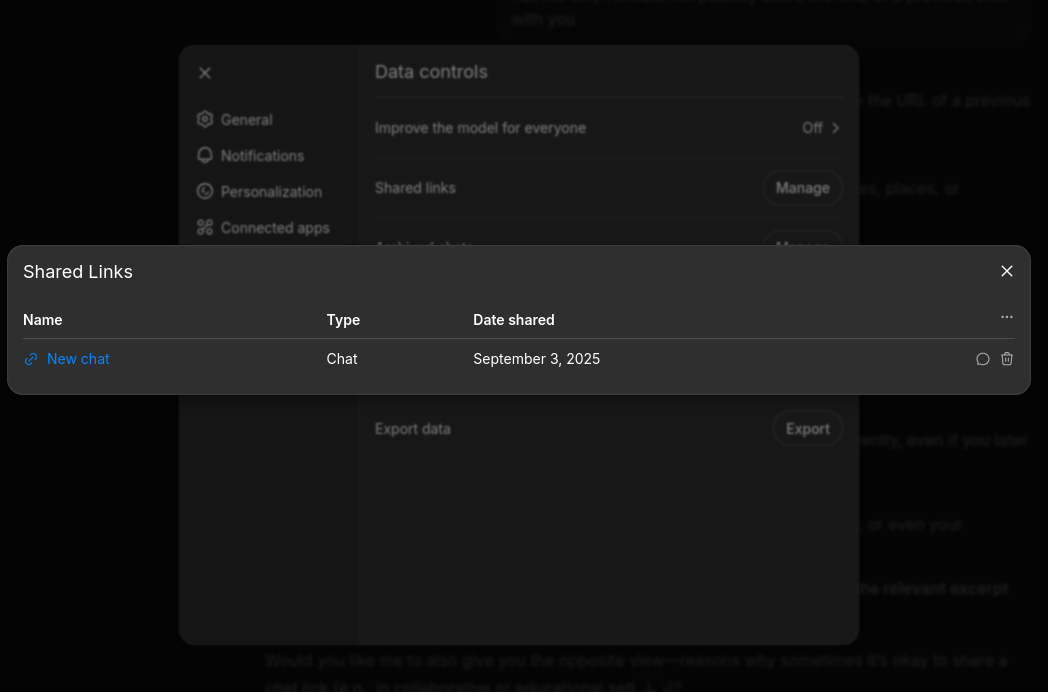Select the General gear icon

point(205,119)
